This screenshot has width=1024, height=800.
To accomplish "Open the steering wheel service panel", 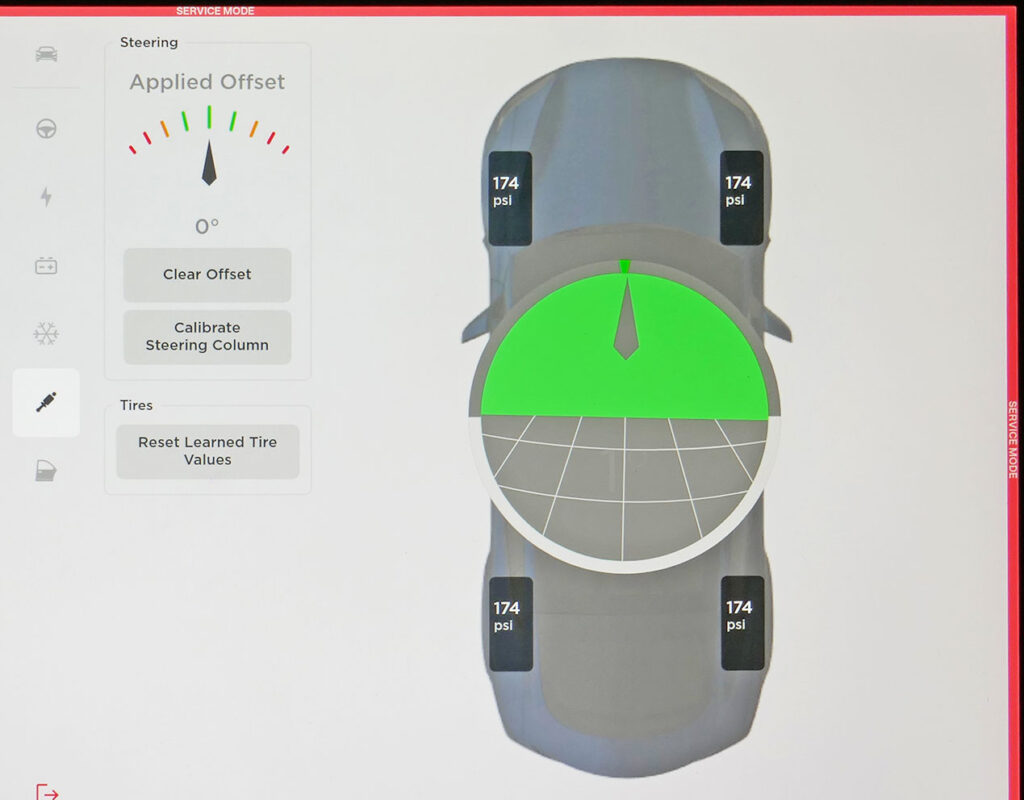I will click(x=44, y=129).
